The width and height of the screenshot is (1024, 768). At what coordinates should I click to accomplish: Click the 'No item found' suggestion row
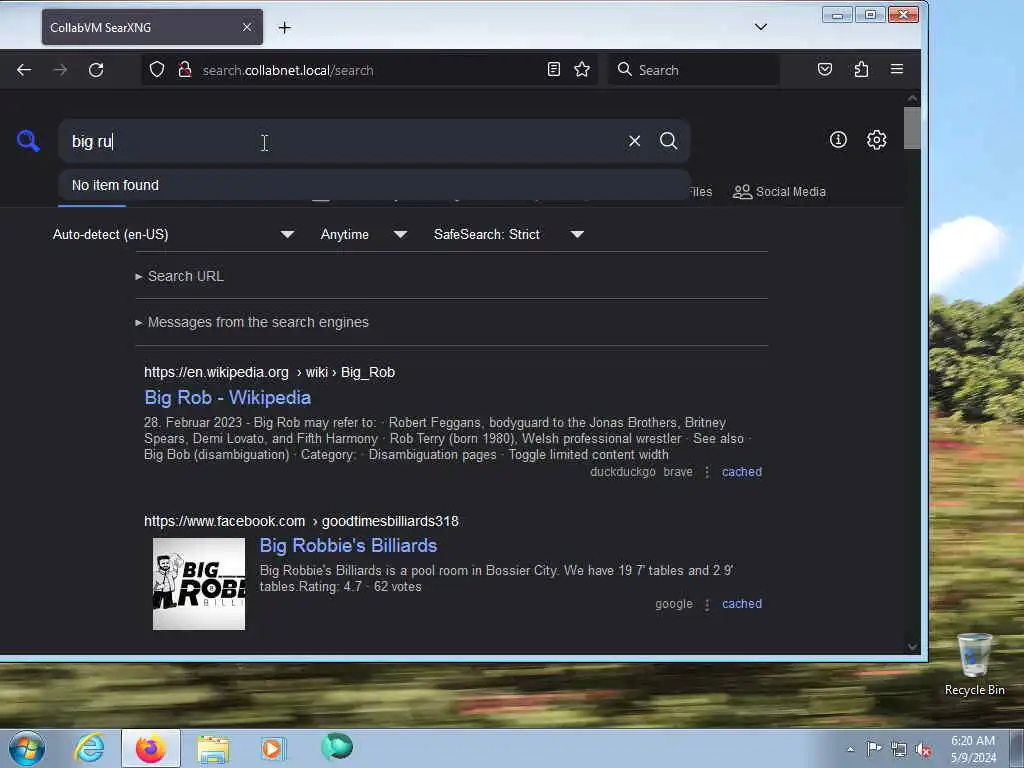tap(374, 185)
